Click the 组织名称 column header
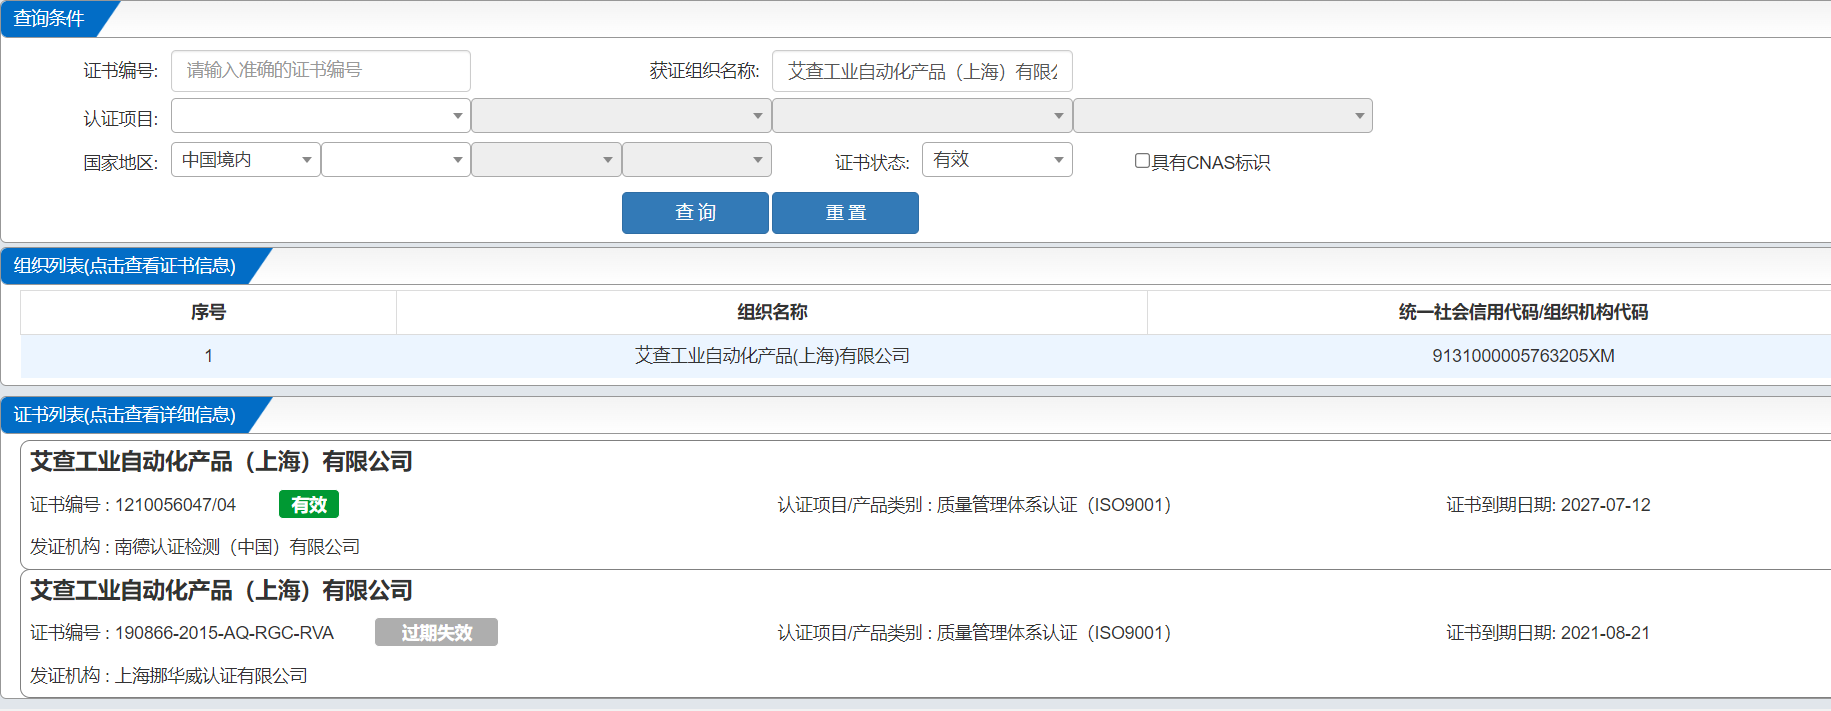Image resolution: width=1831 pixels, height=711 pixels. [772, 312]
